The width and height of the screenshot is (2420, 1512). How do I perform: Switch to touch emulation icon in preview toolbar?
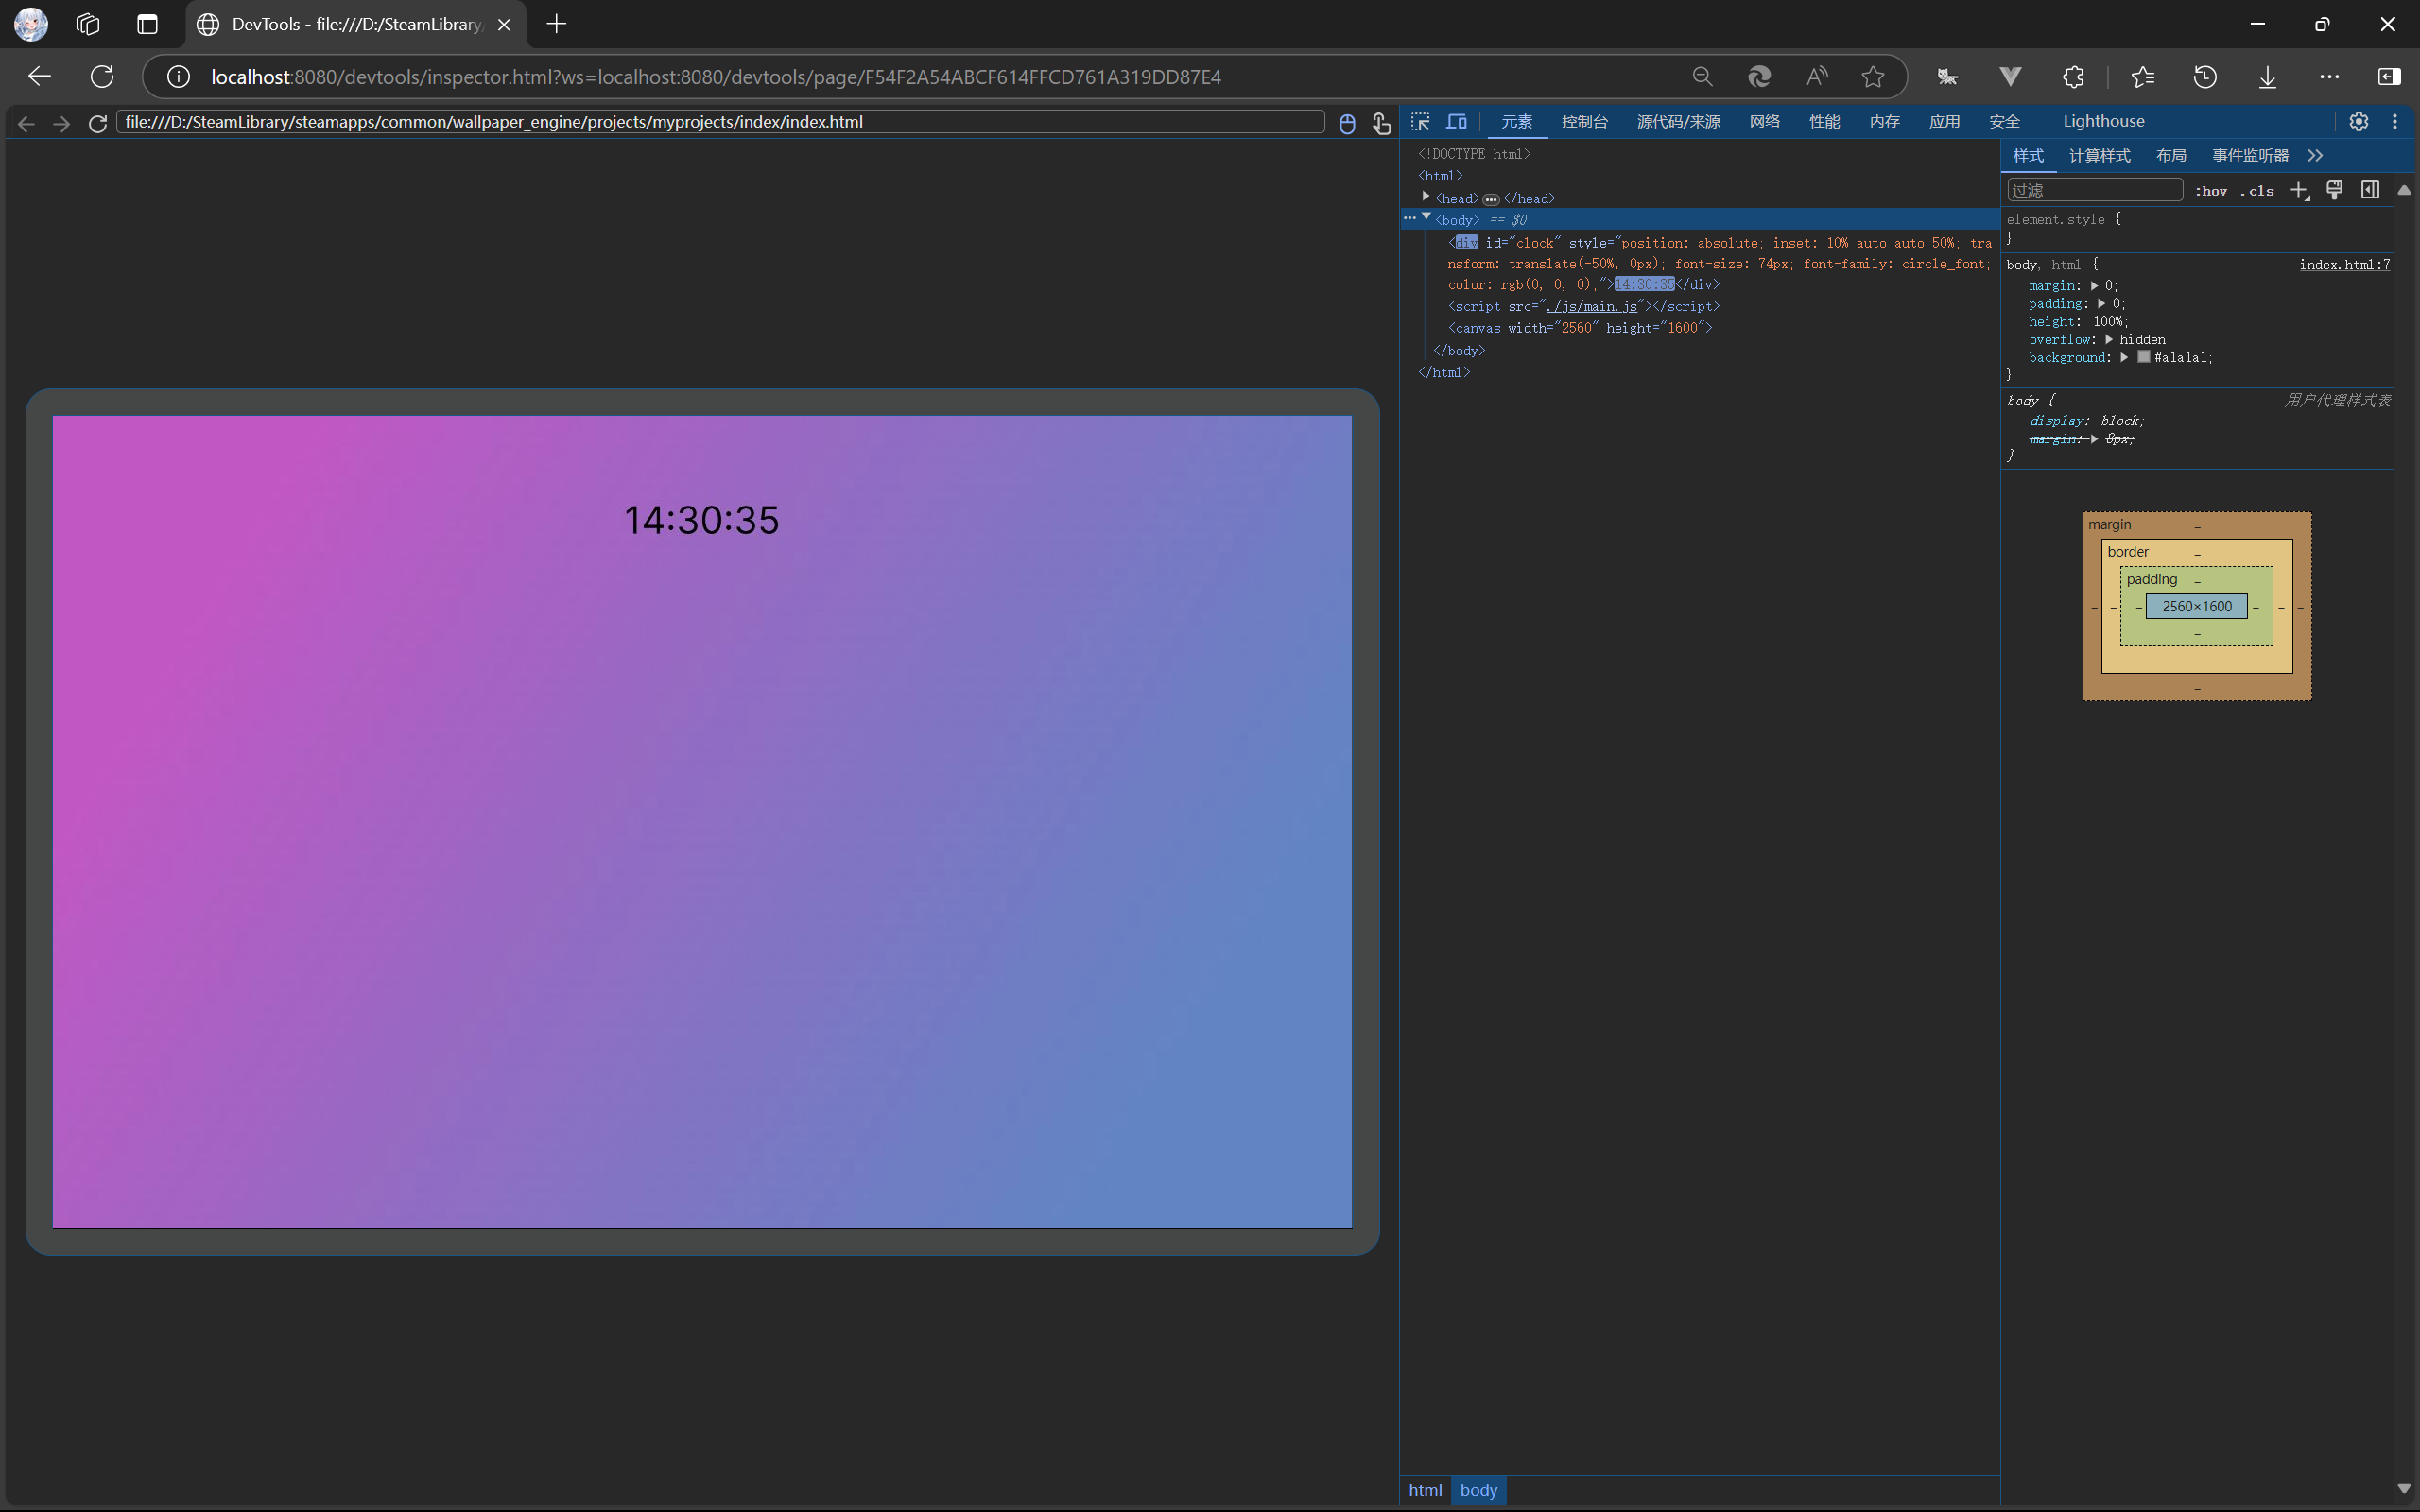tap(1381, 123)
